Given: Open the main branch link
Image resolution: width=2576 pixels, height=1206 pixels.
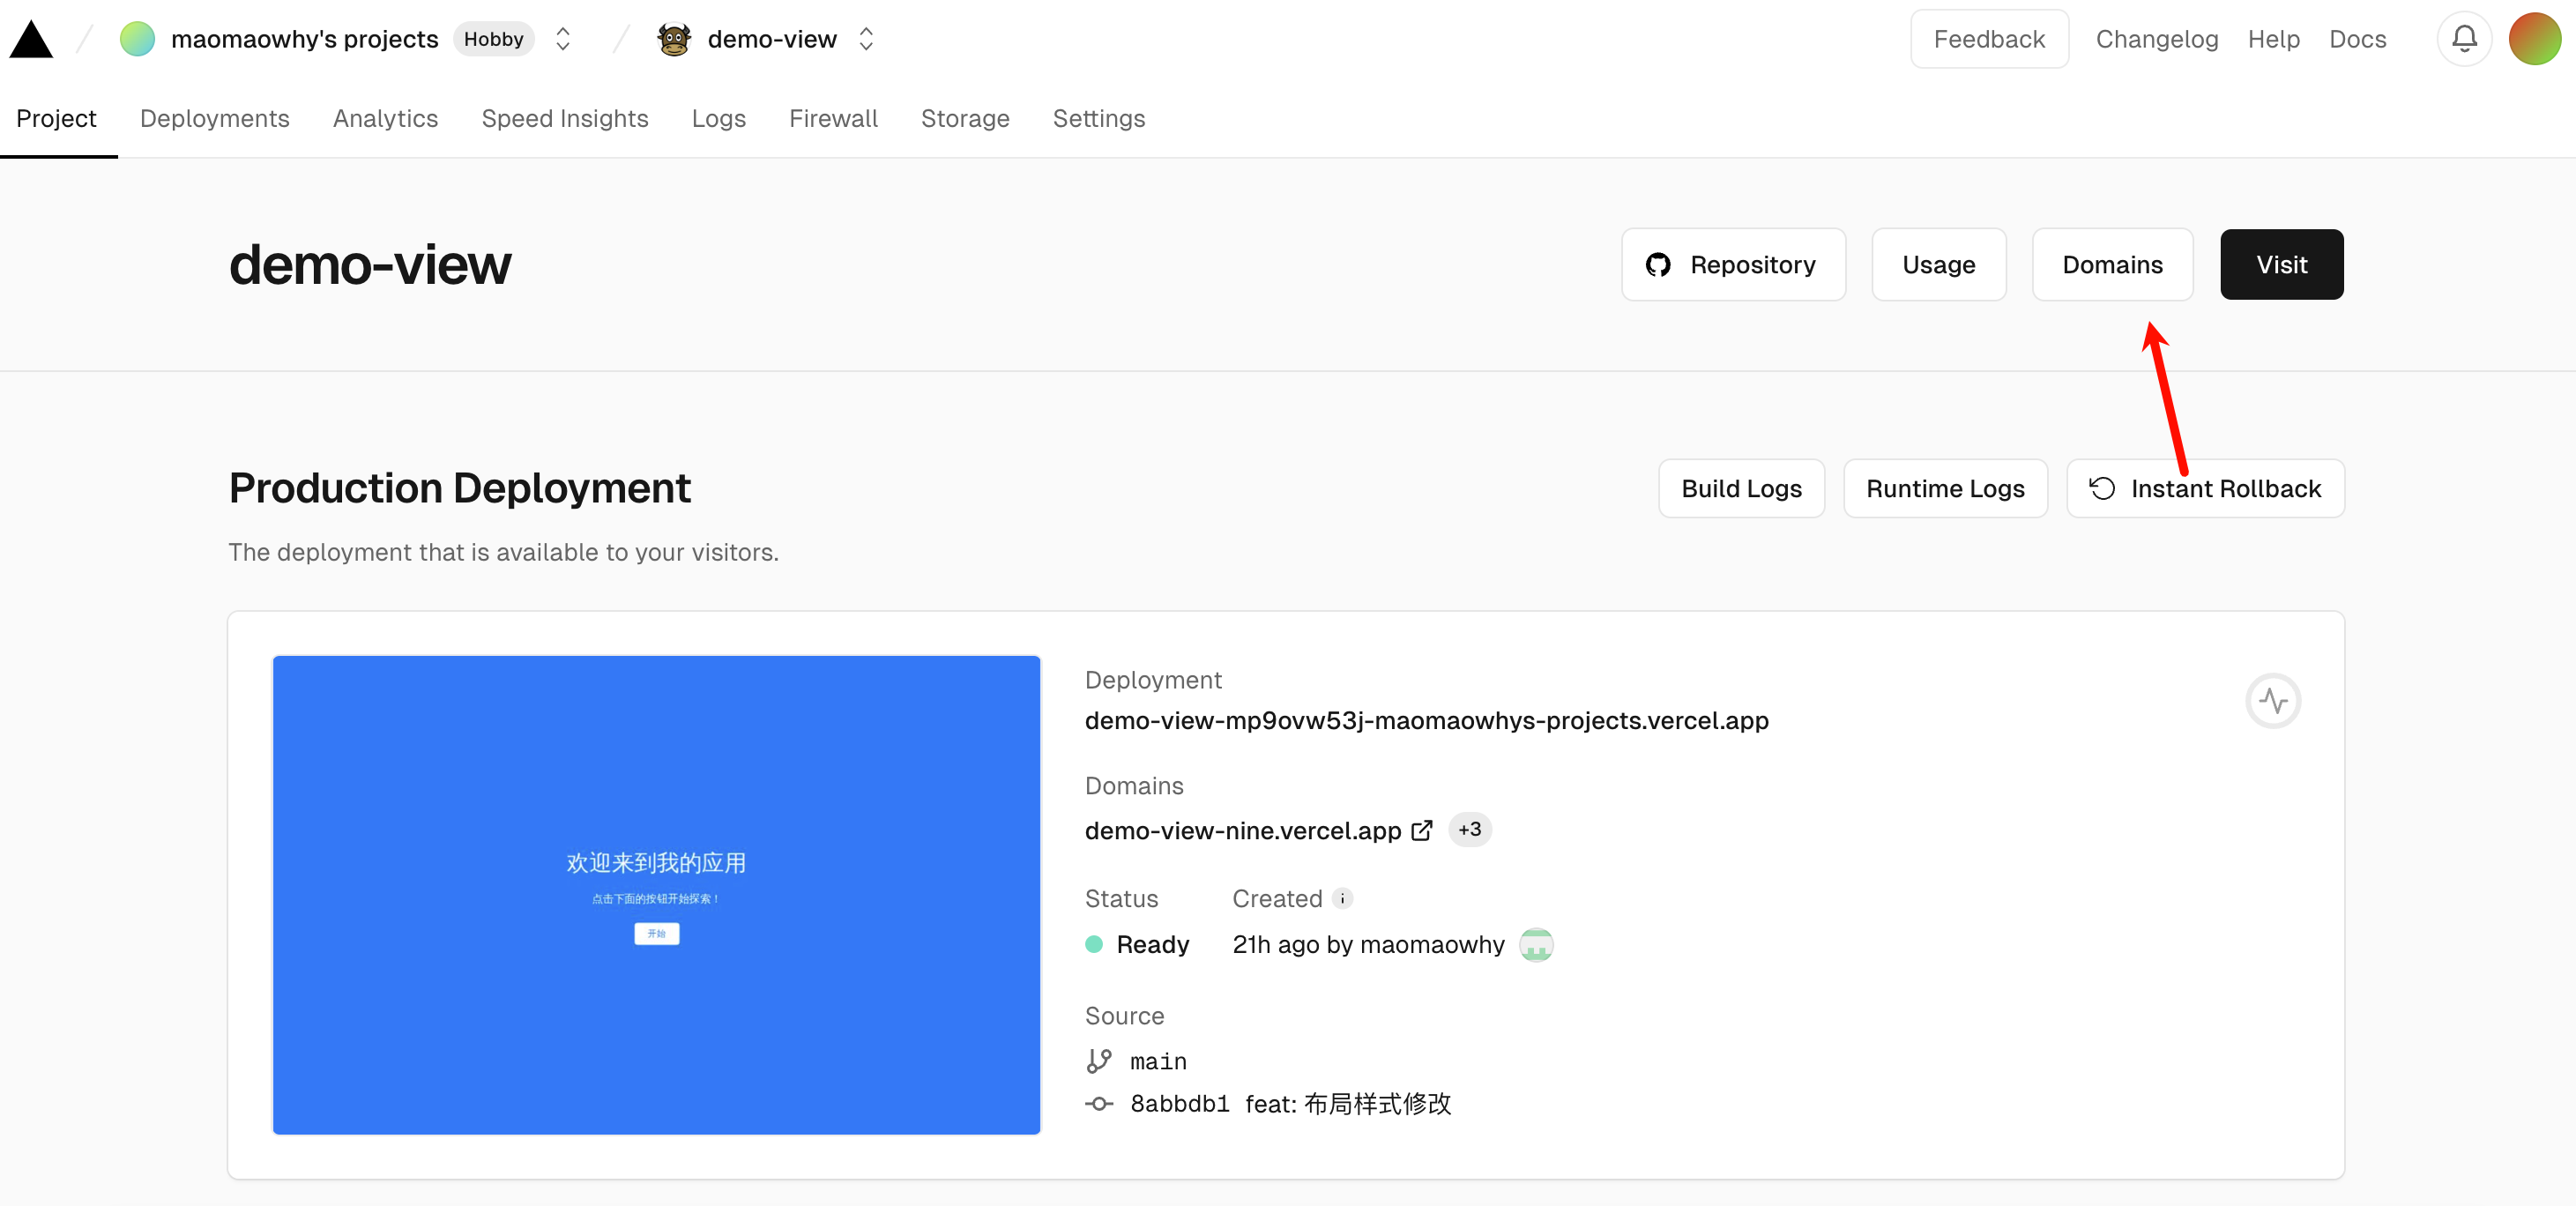Looking at the screenshot, I should coord(1158,1061).
